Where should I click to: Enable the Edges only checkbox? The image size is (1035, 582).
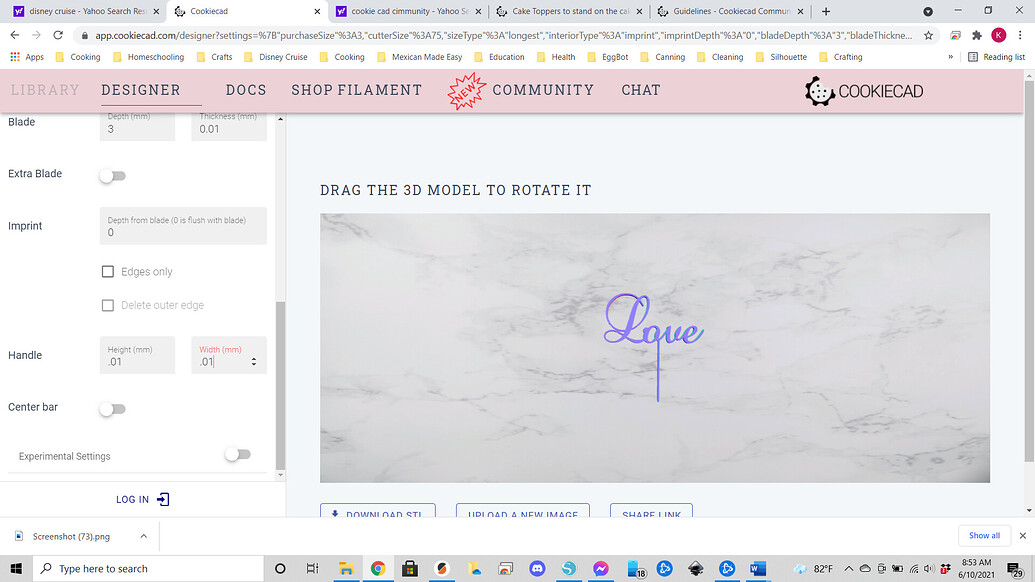click(108, 272)
